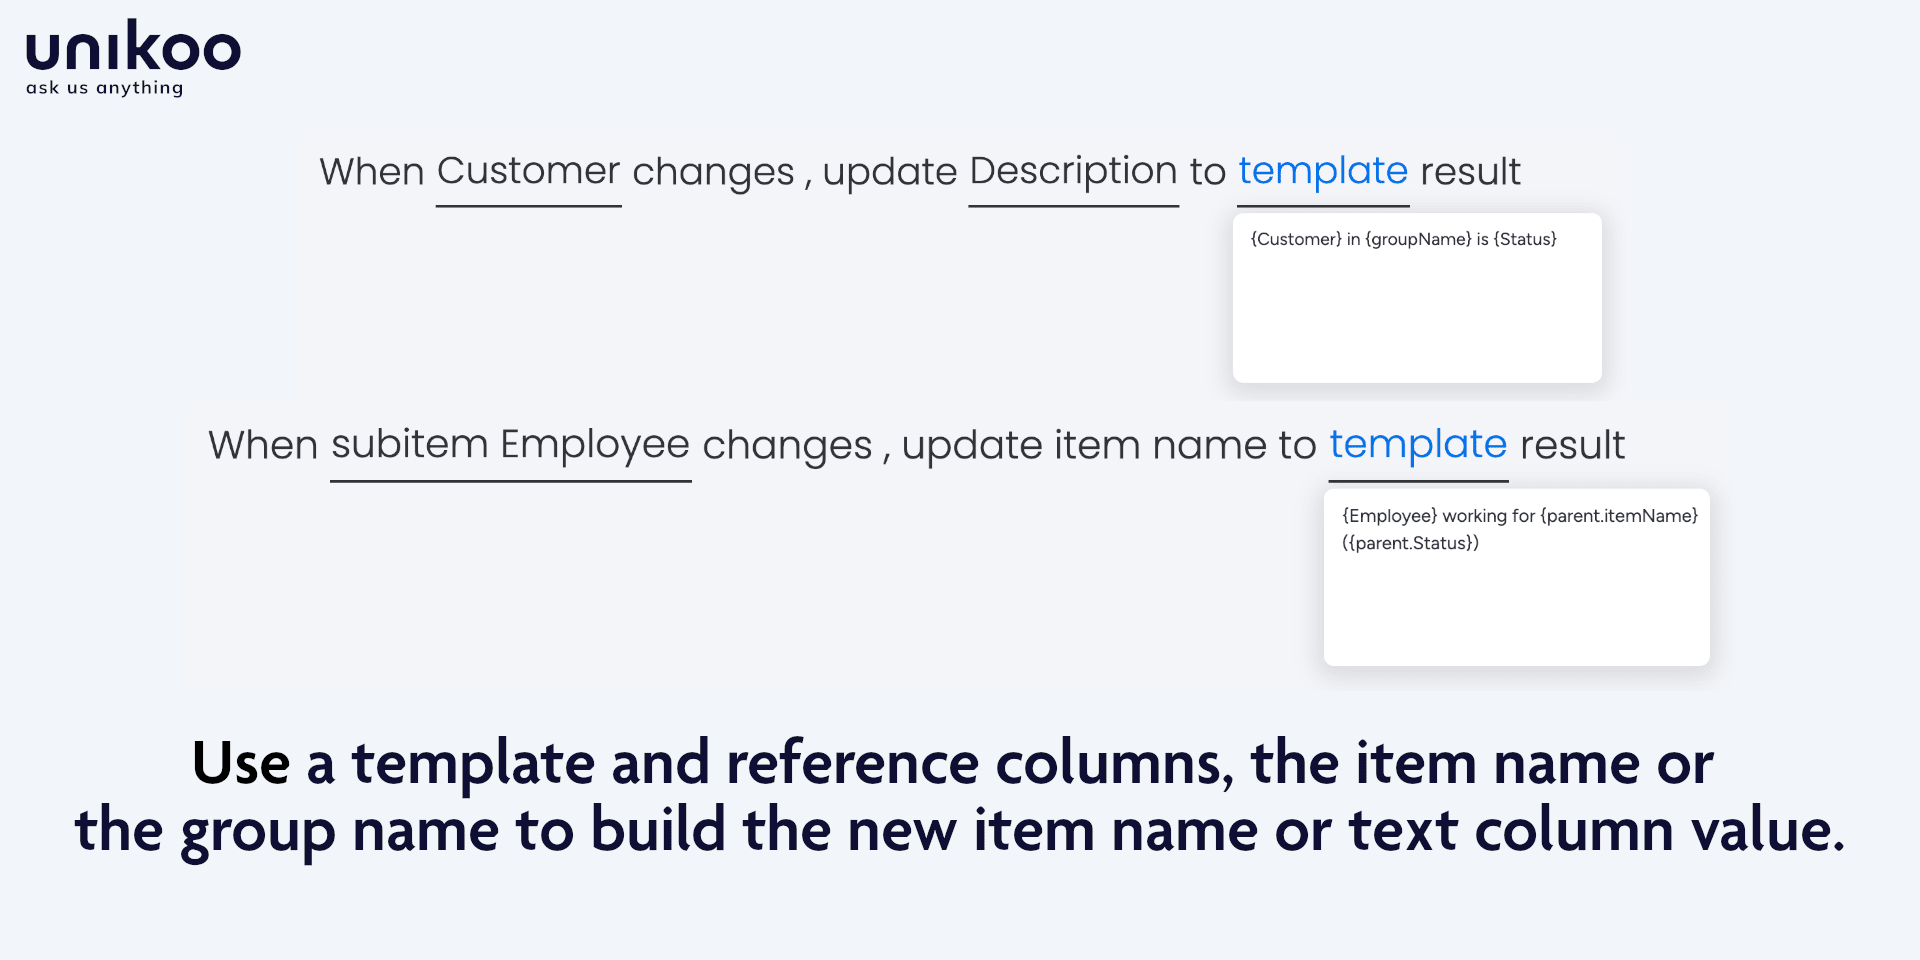
Task: Click 'changes' after subitem Employee
Action: point(787,446)
